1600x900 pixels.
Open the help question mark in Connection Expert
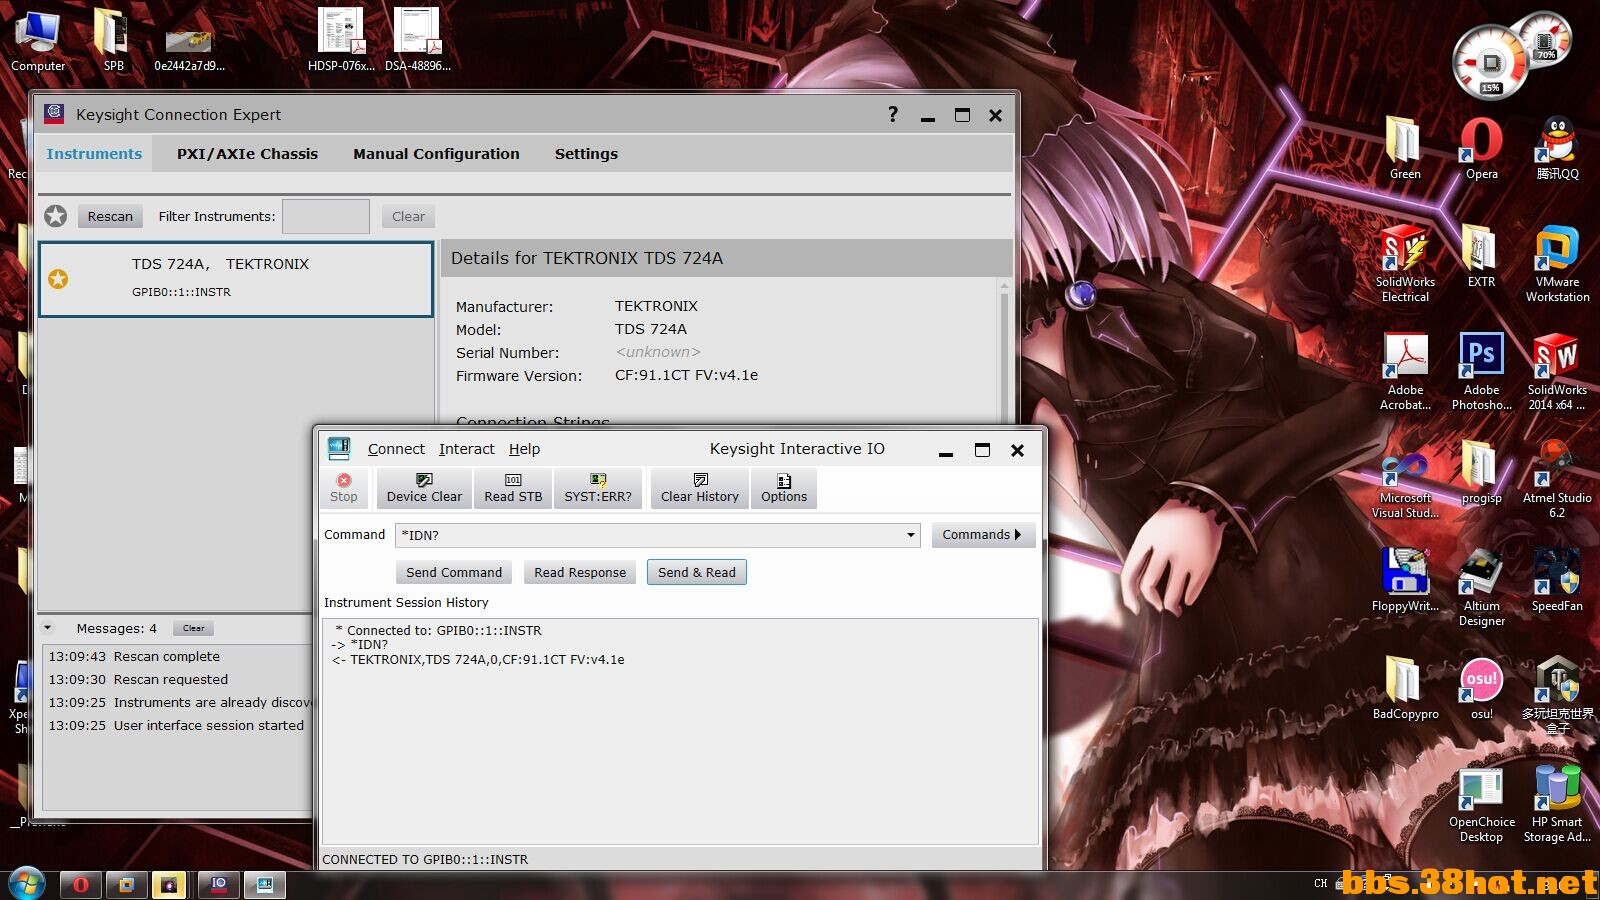pyautogui.click(x=893, y=114)
